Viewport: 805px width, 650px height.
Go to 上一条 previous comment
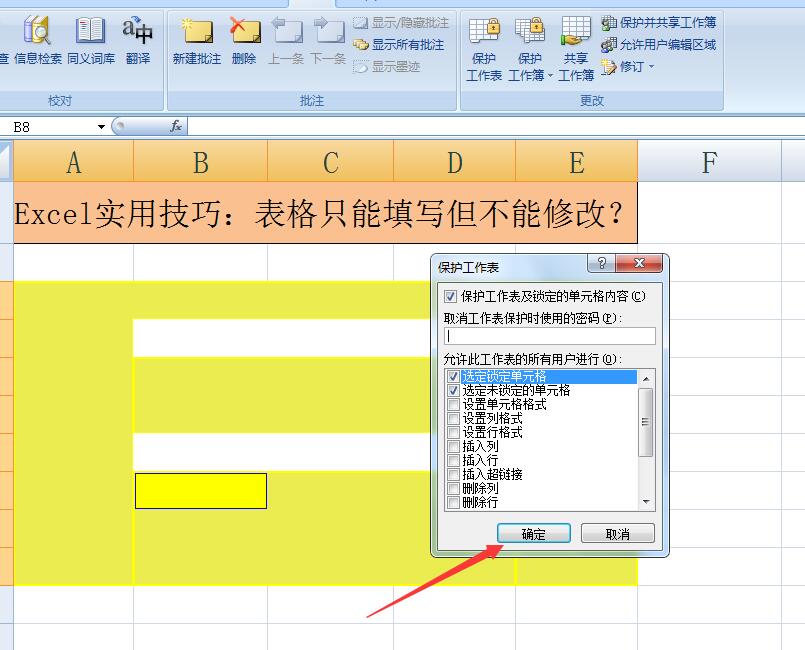click(286, 41)
